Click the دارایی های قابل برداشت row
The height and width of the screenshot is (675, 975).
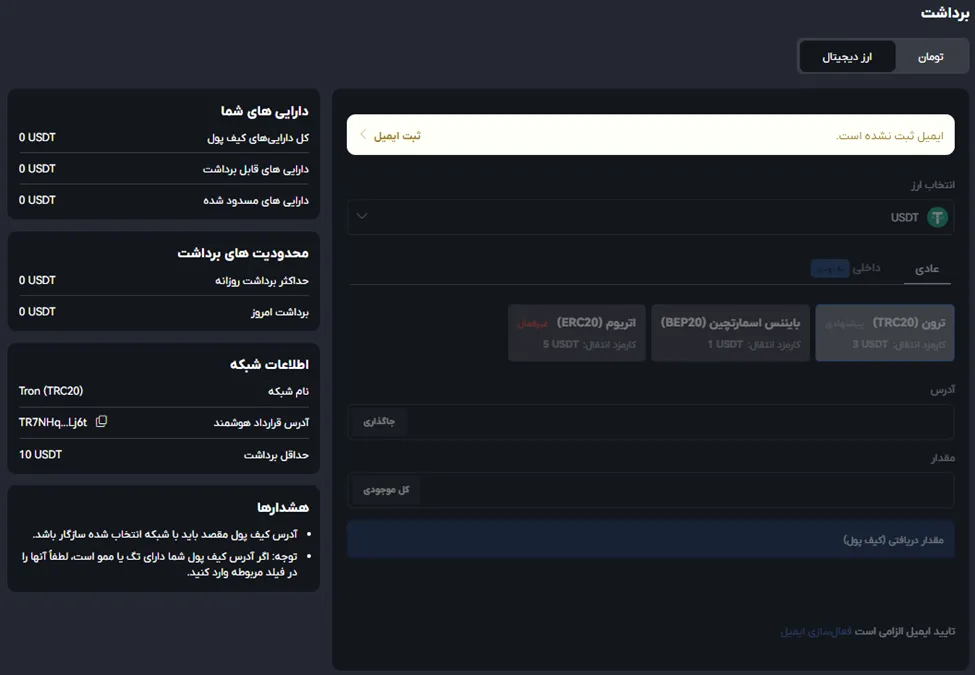[x=164, y=168]
